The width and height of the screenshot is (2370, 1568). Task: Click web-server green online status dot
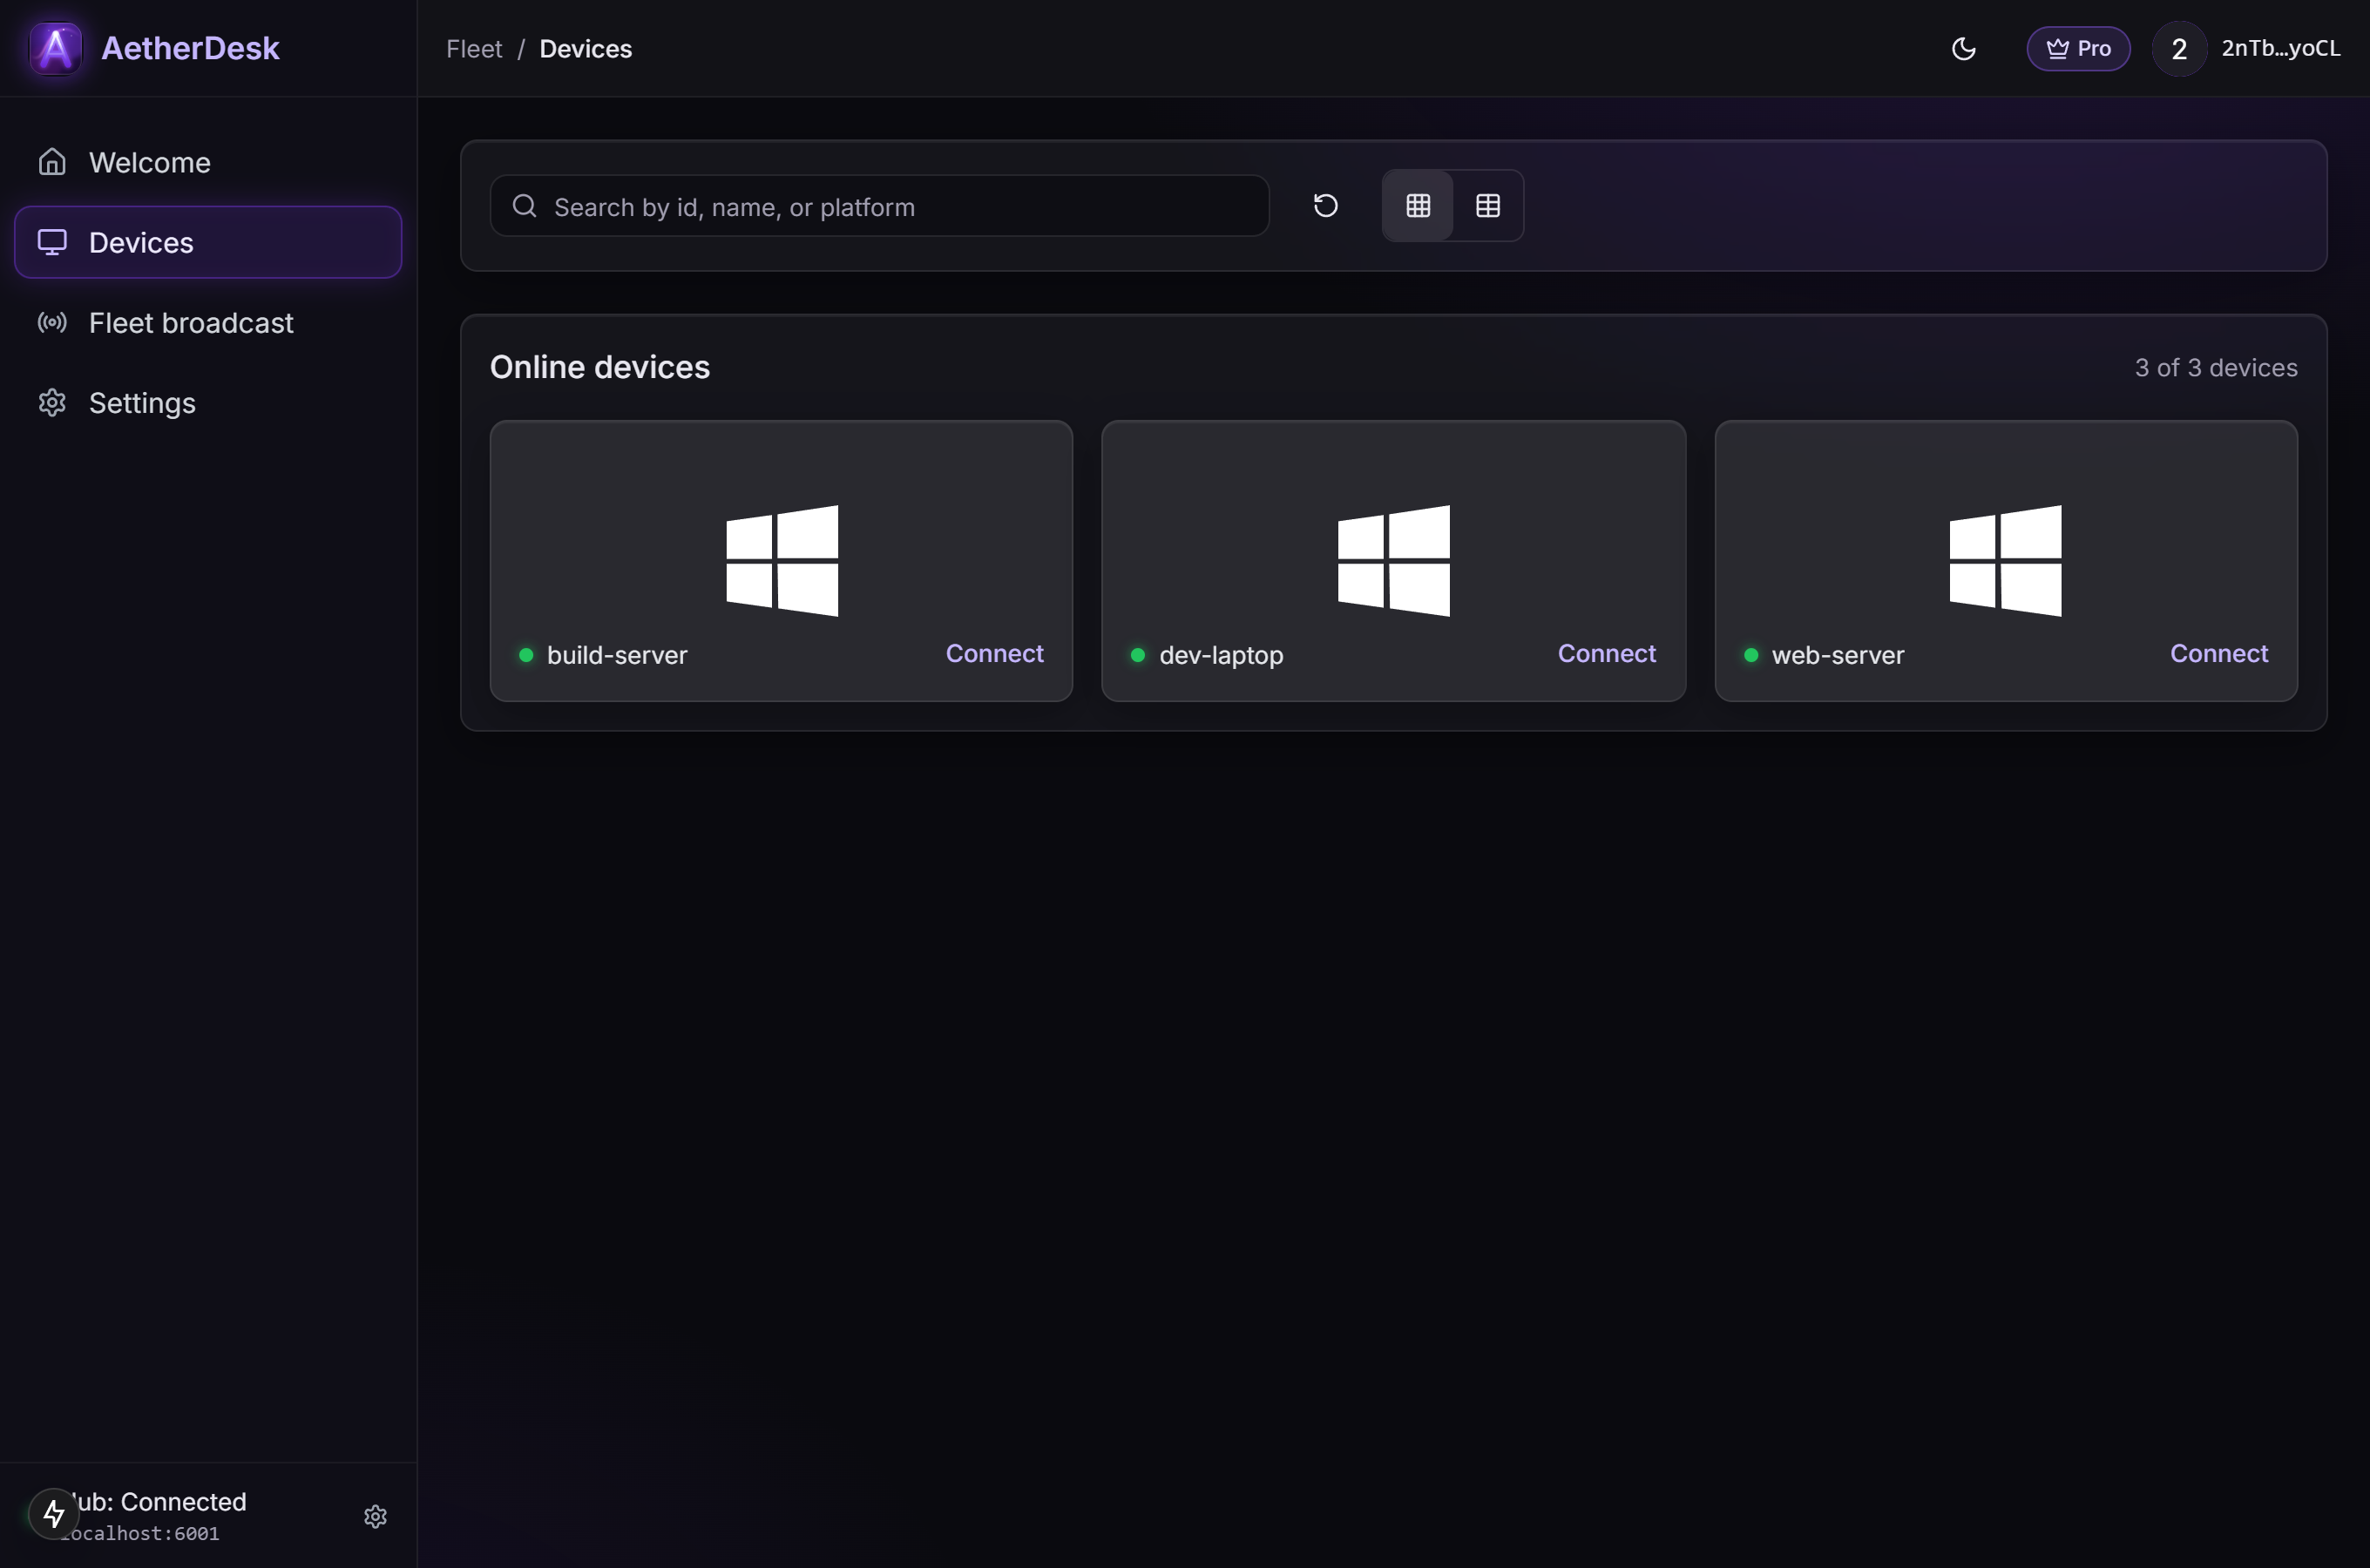coord(1751,655)
